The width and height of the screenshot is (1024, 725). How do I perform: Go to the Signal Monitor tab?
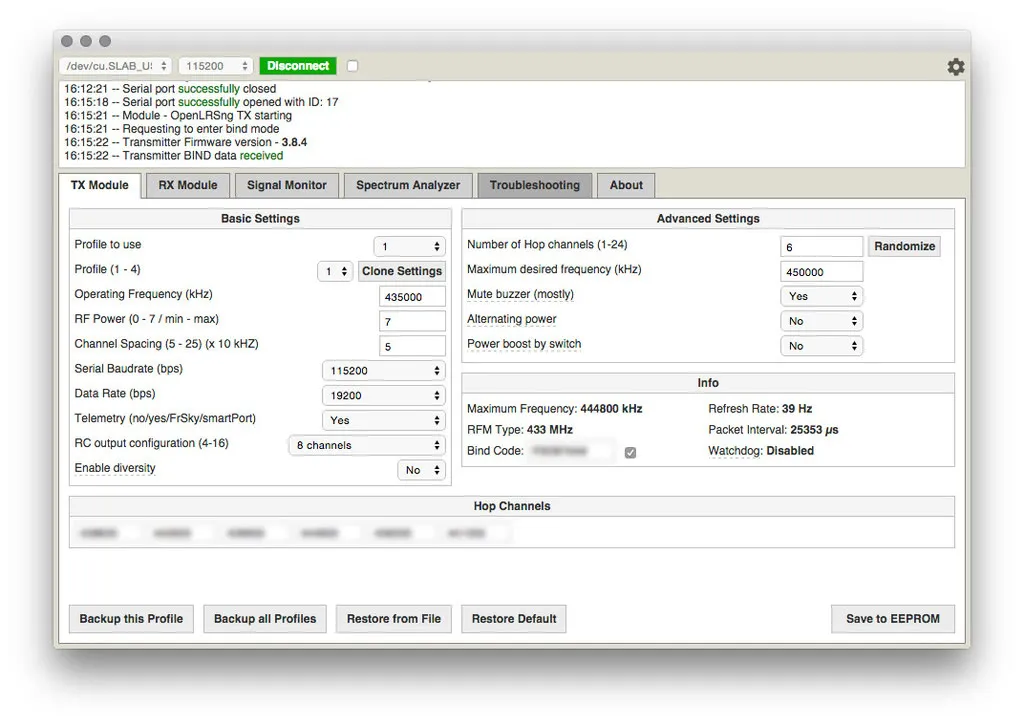pos(287,185)
